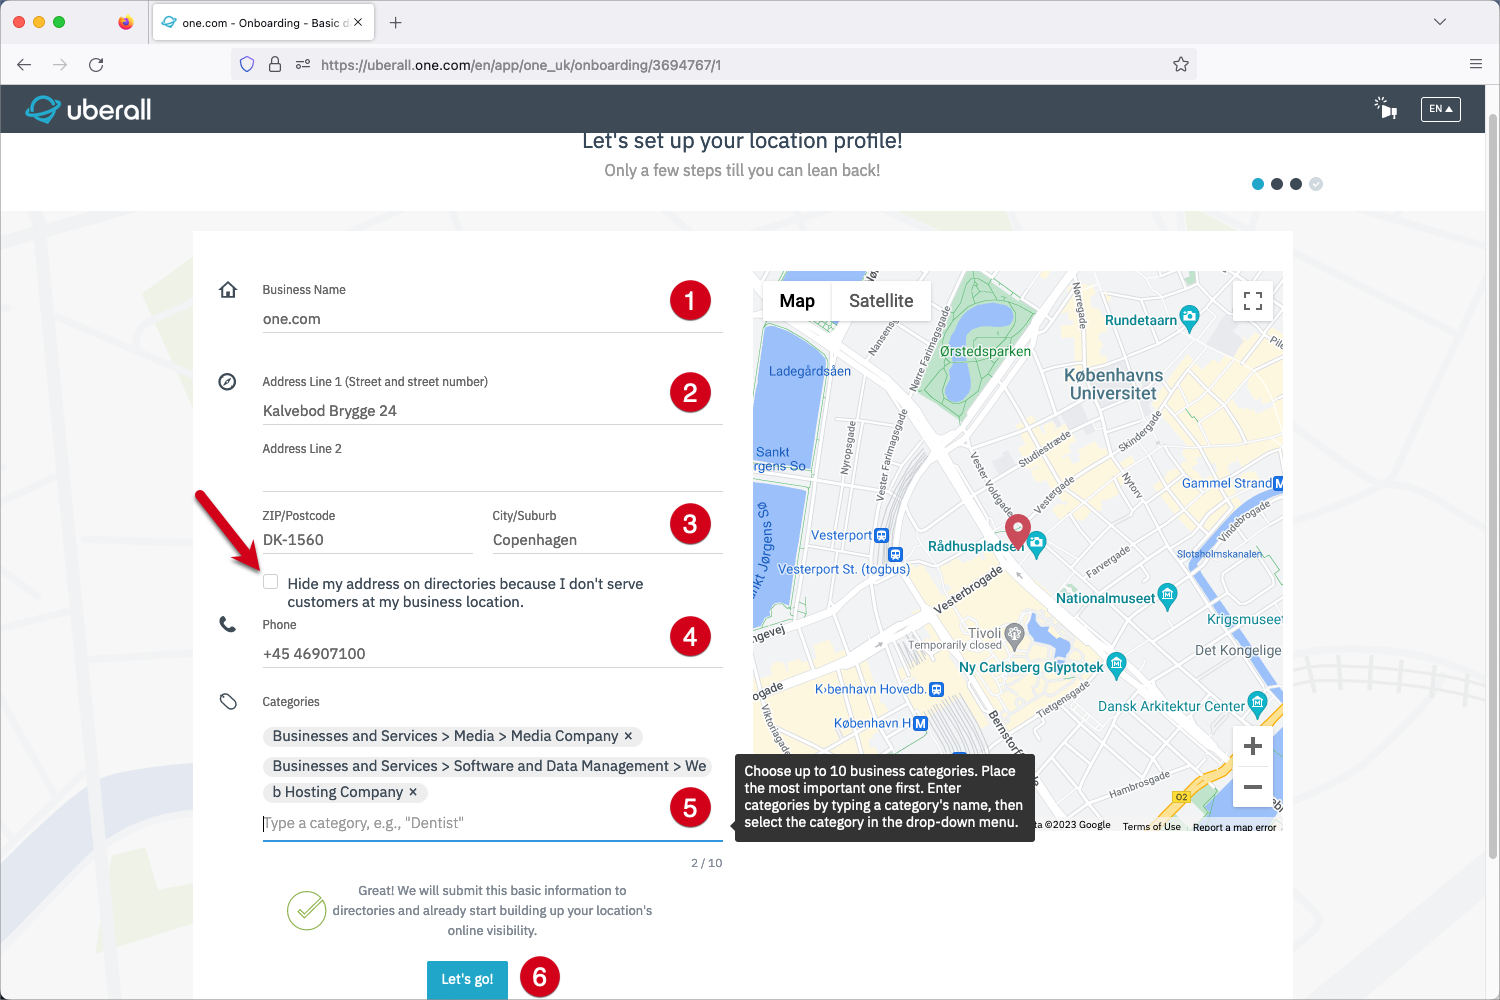The height and width of the screenshot is (1000, 1500).
Task: Open the EN language dropdown
Action: (1440, 109)
